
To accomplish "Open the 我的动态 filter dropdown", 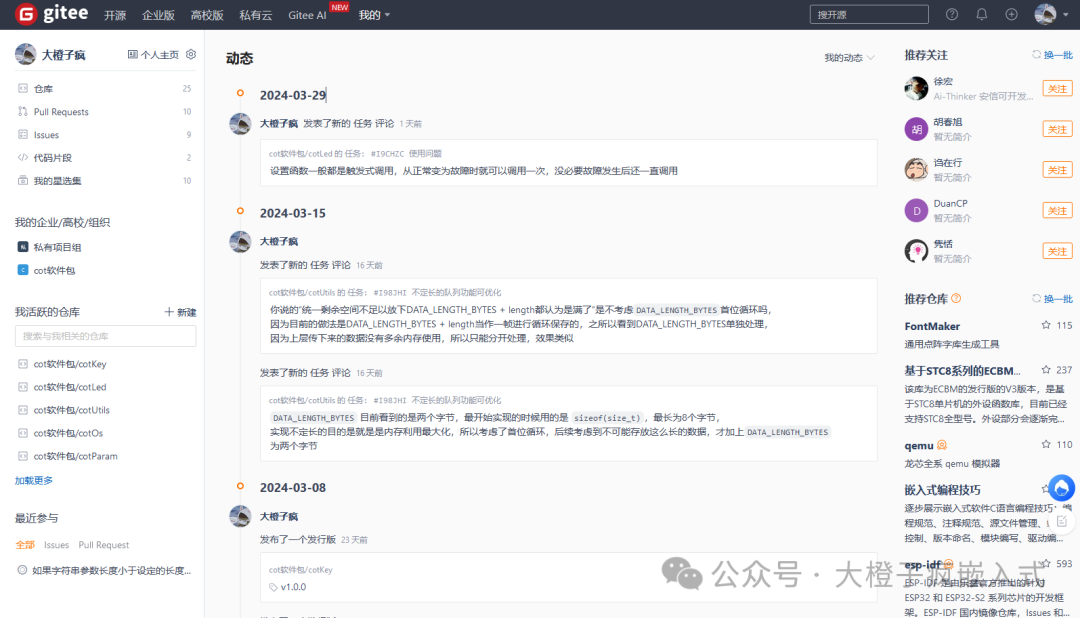I will pyautogui.click(x=849, y=58).
